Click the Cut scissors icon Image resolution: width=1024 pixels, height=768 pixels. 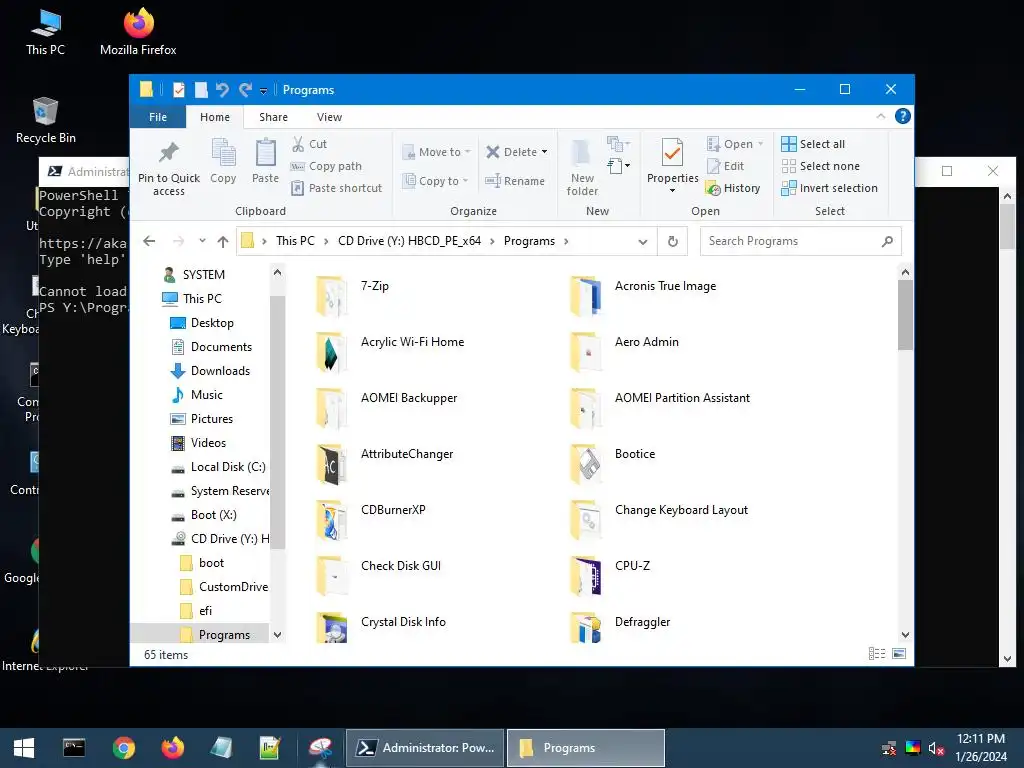point(298,144)
